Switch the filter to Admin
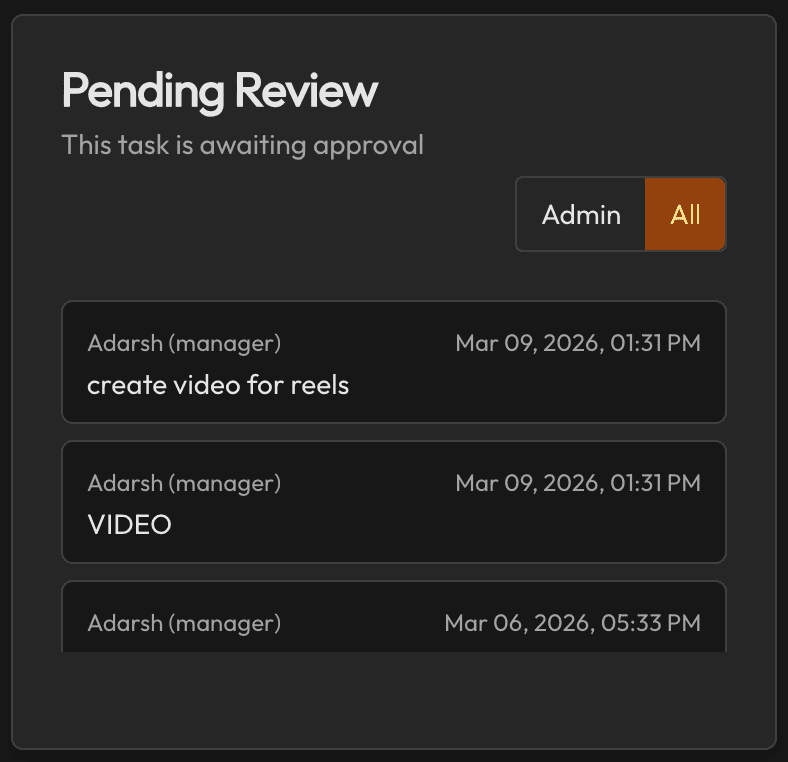Screen dimensions: 788x762 (581, 215)
